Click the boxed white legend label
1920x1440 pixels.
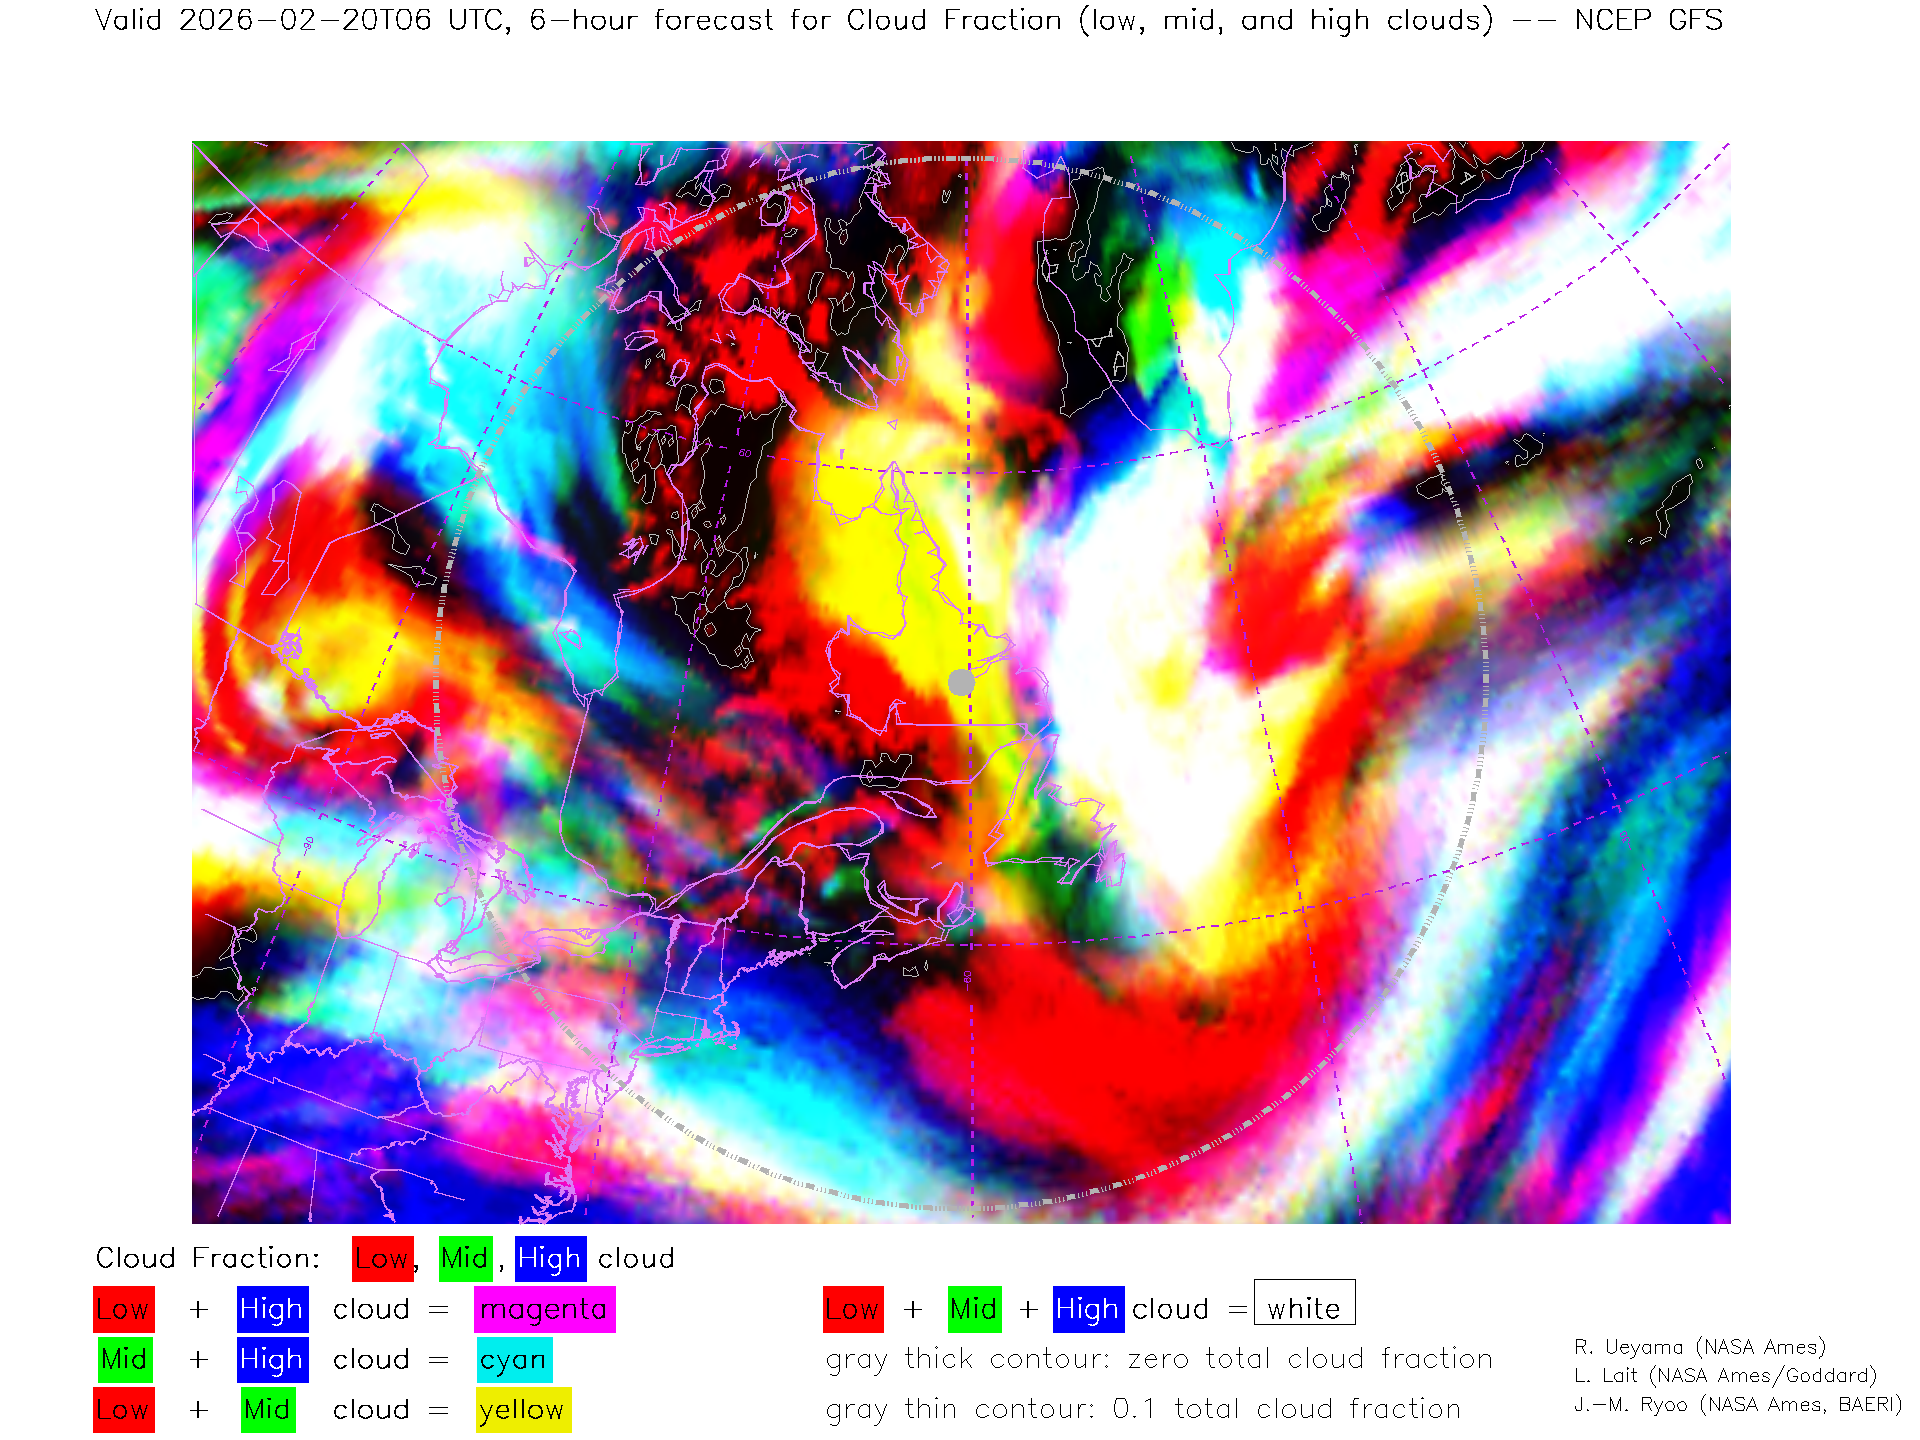[x=1304, y=1304]
